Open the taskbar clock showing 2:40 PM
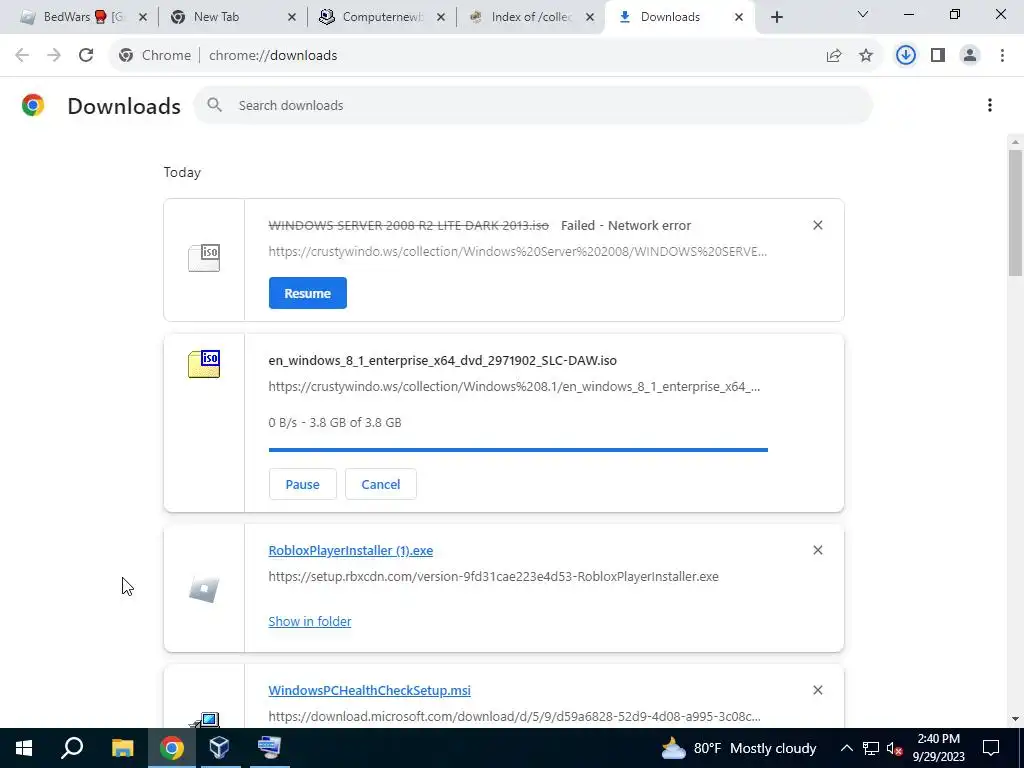The image size is (1024, 768). click(x=939, y=748)
